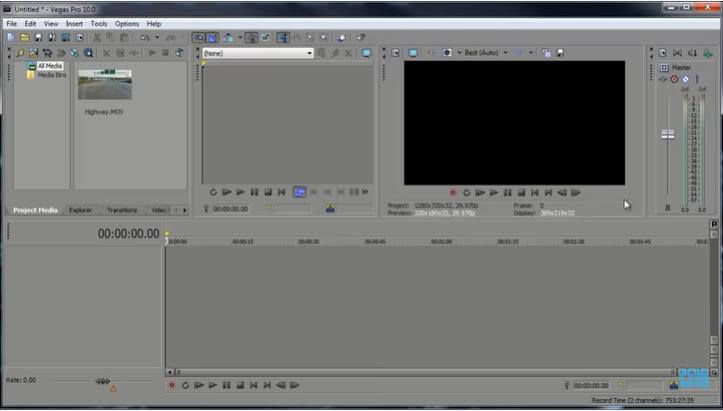Screen dimensions: 723x411
Task: Click the Rate scrub control slider
Action: [x=102, y=381]
